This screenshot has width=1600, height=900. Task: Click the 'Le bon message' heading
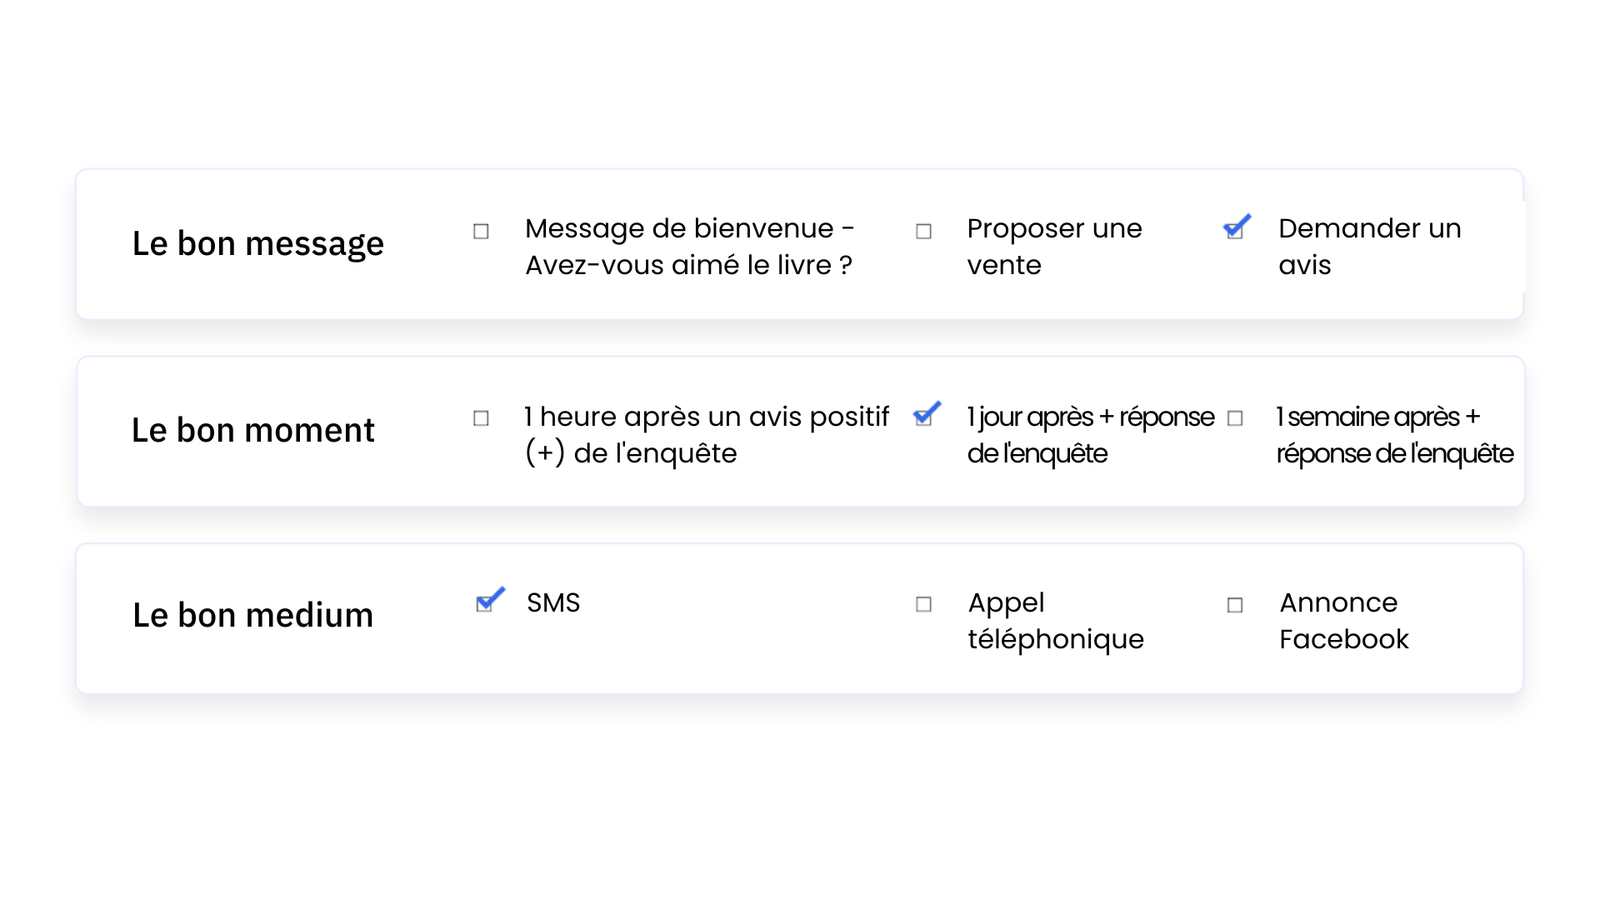click(x=258, y=244)
